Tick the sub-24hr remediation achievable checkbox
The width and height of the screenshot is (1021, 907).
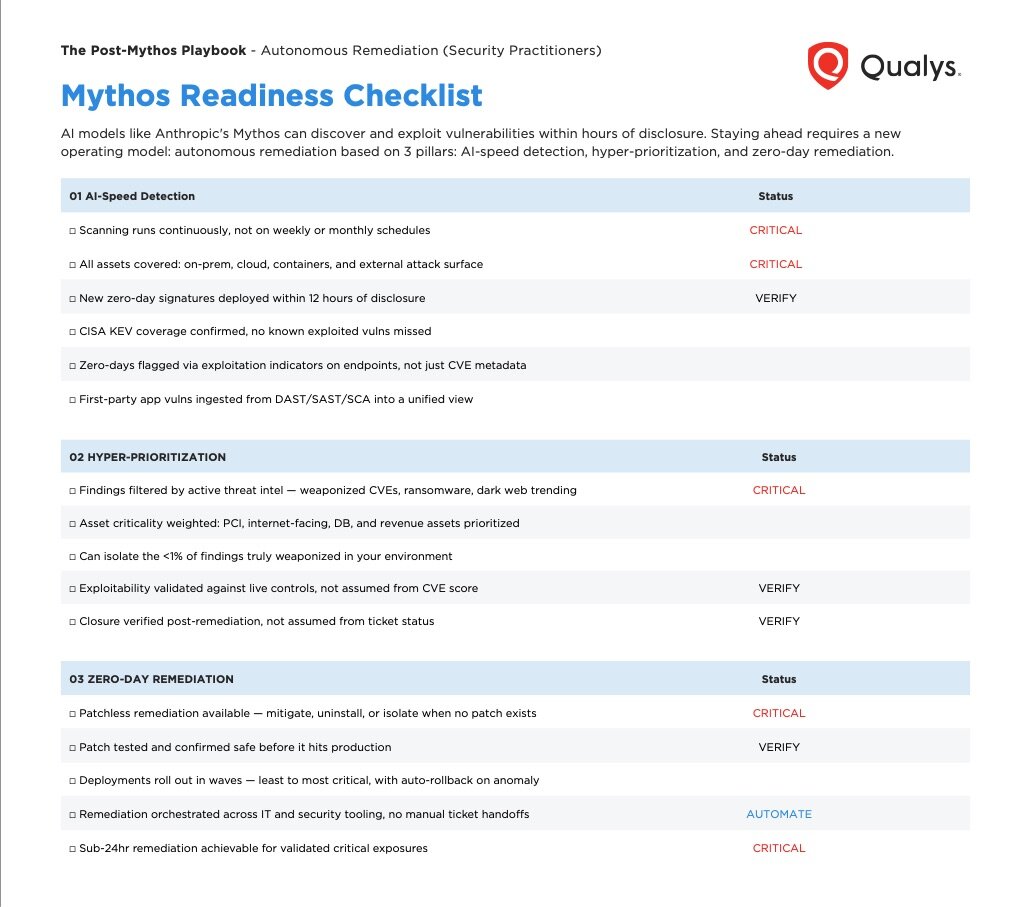click(x=72, y=849)
